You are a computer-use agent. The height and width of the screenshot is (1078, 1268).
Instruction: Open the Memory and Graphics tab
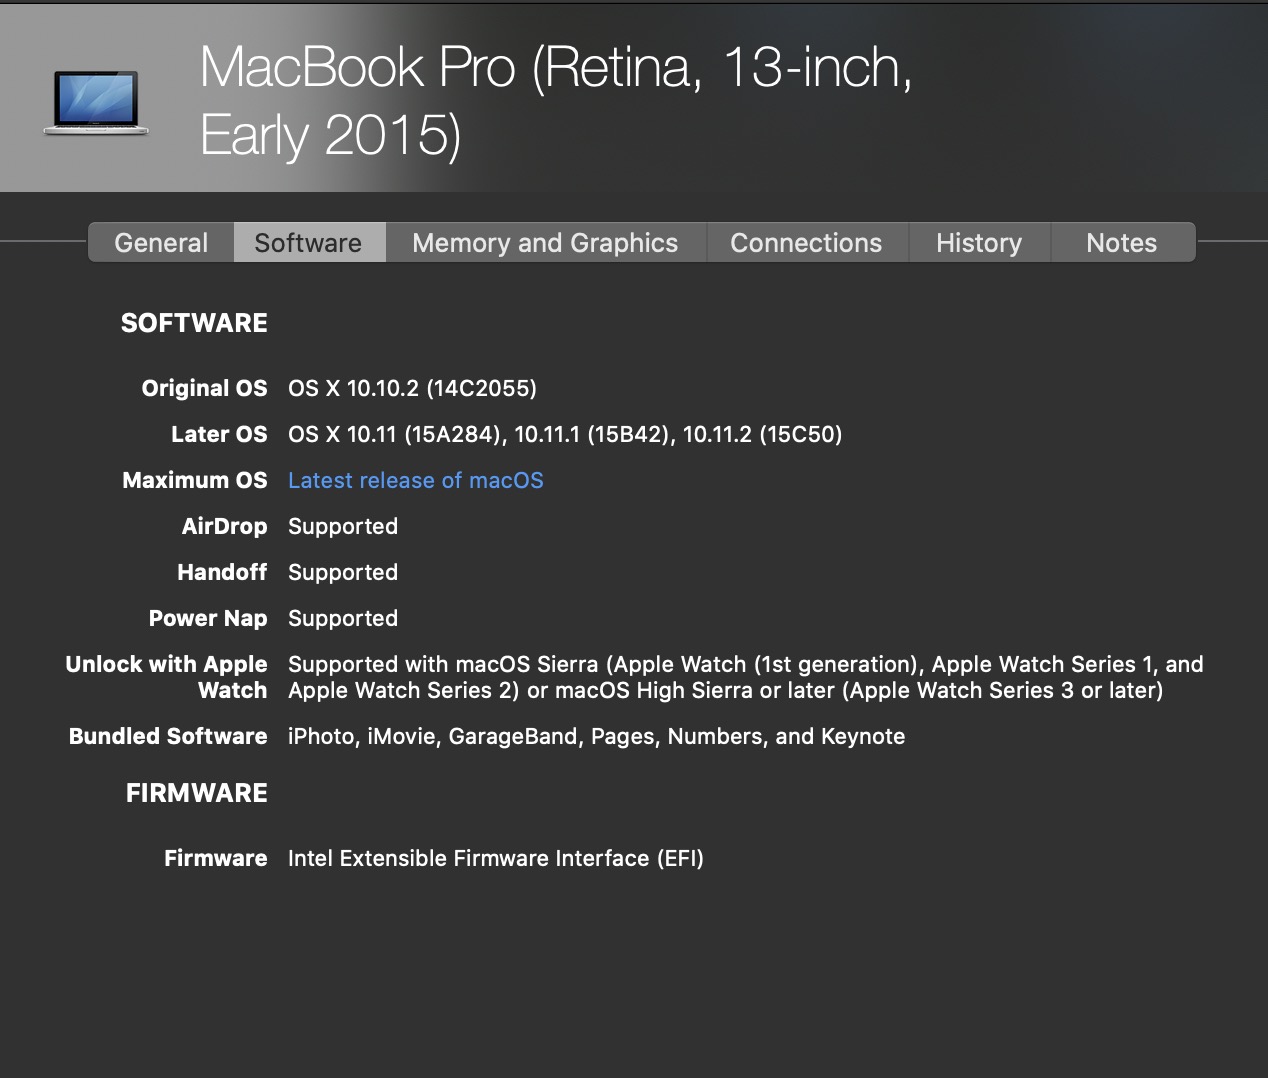(545, 243)
